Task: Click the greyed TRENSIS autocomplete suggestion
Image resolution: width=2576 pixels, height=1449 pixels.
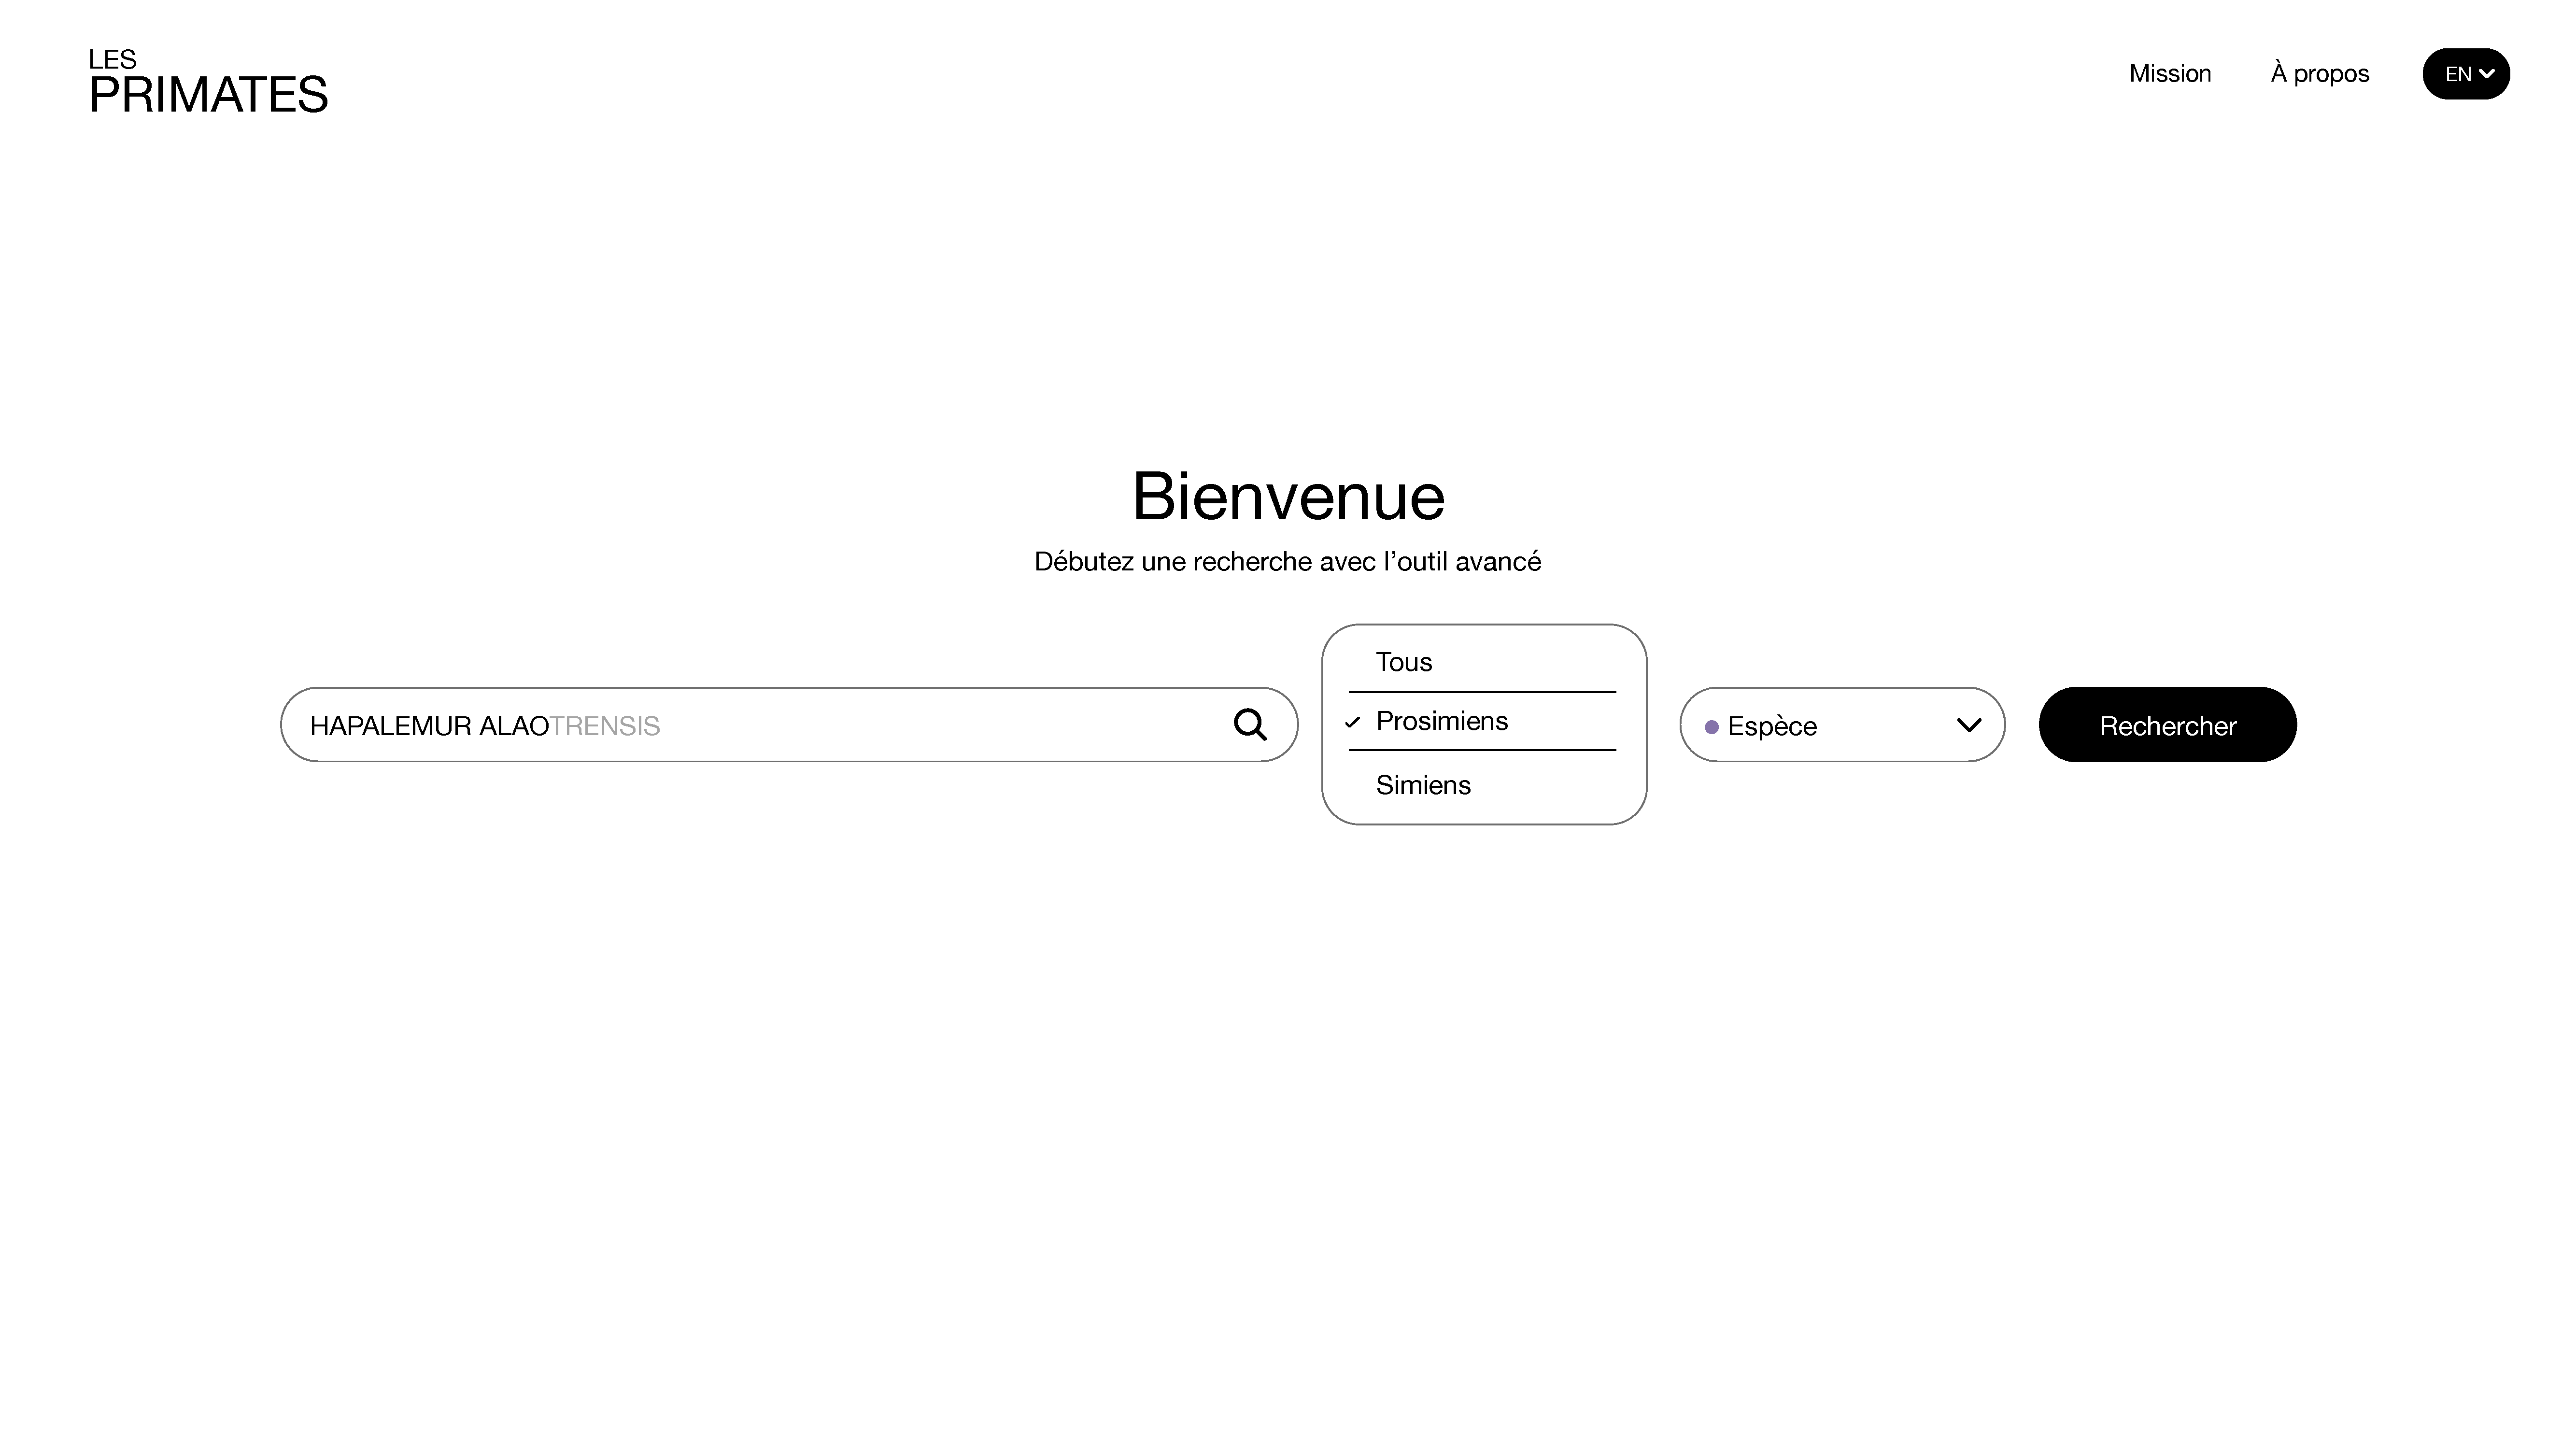Action: [x=605, y=726]
